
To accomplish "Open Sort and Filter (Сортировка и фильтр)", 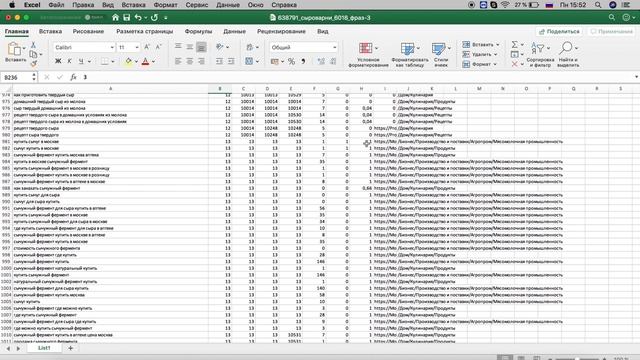I will [x=540, y=54].
